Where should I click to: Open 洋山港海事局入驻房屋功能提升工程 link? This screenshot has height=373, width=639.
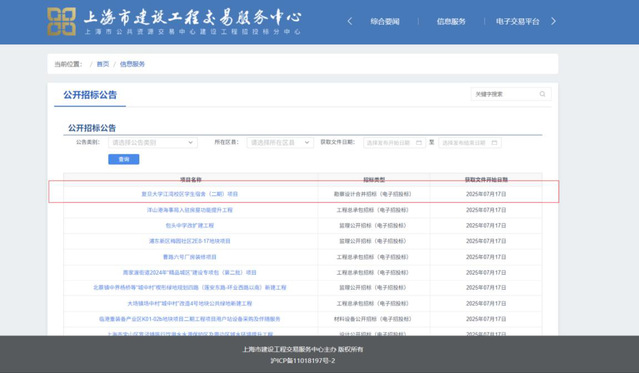point(189,210)
